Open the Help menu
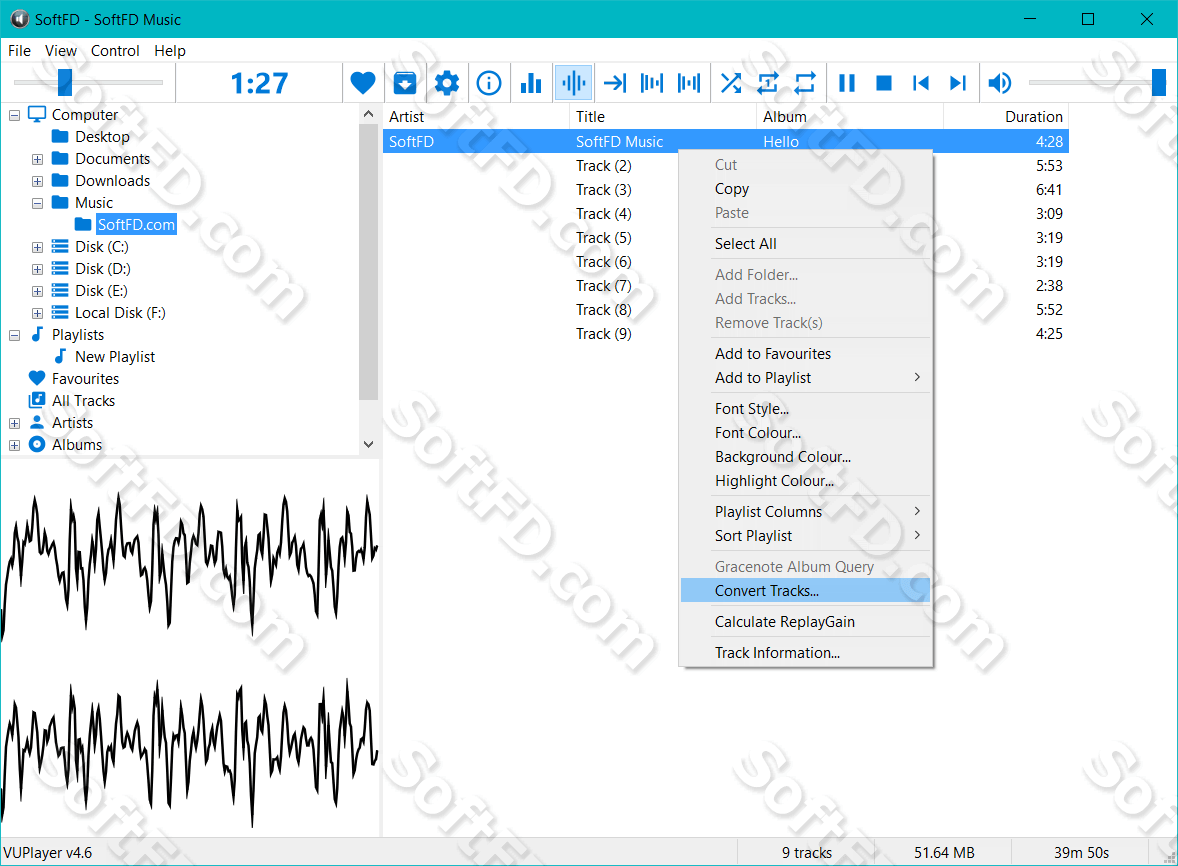This screenshot has height=866, width=1178. pos(170,50)
